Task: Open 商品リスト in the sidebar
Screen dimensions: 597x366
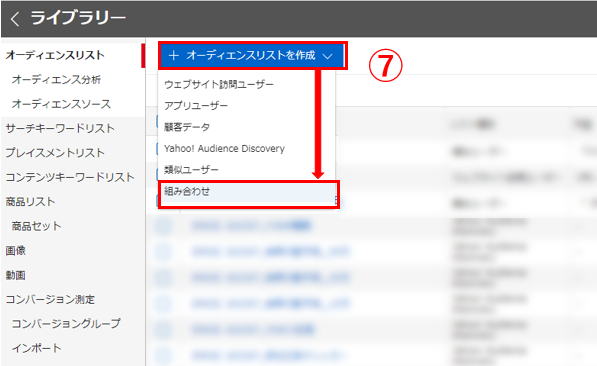Action: click(30, 201)
